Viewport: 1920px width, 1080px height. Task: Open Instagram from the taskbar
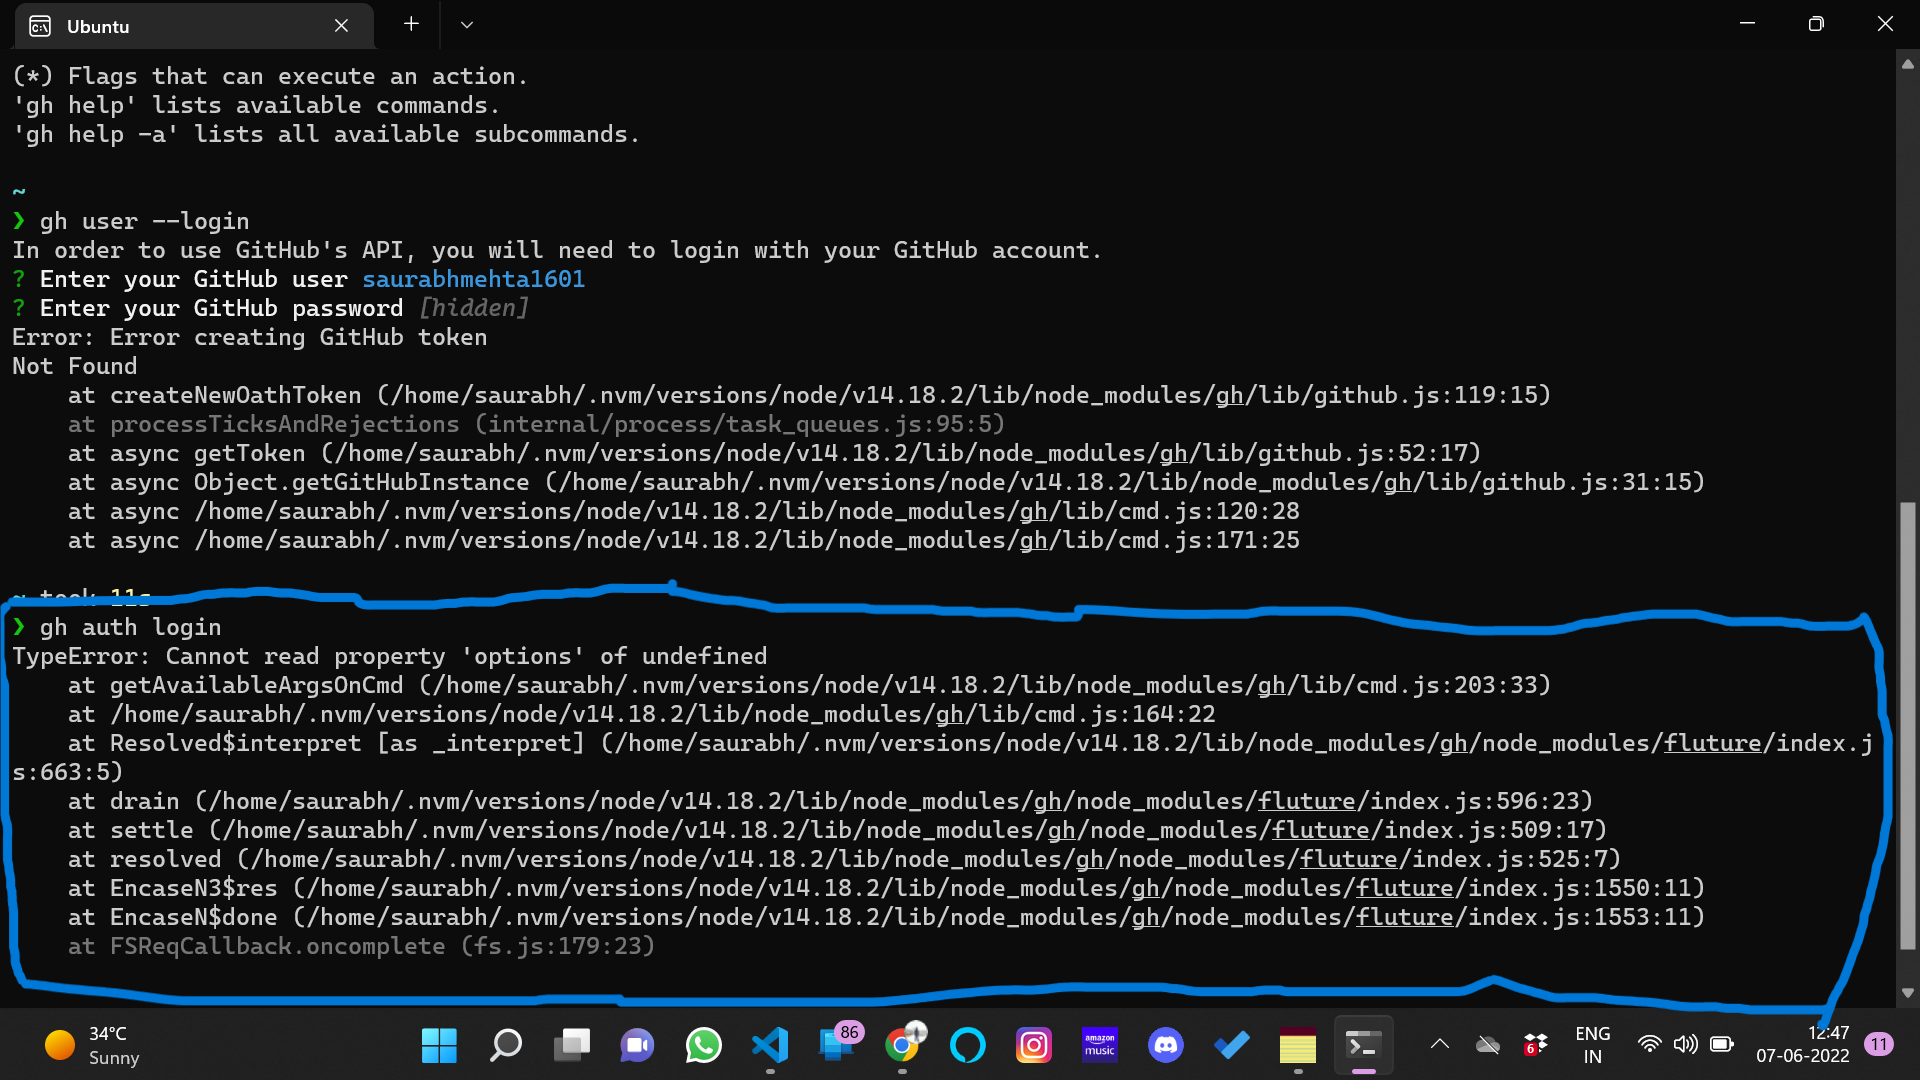[1034, 1045]
